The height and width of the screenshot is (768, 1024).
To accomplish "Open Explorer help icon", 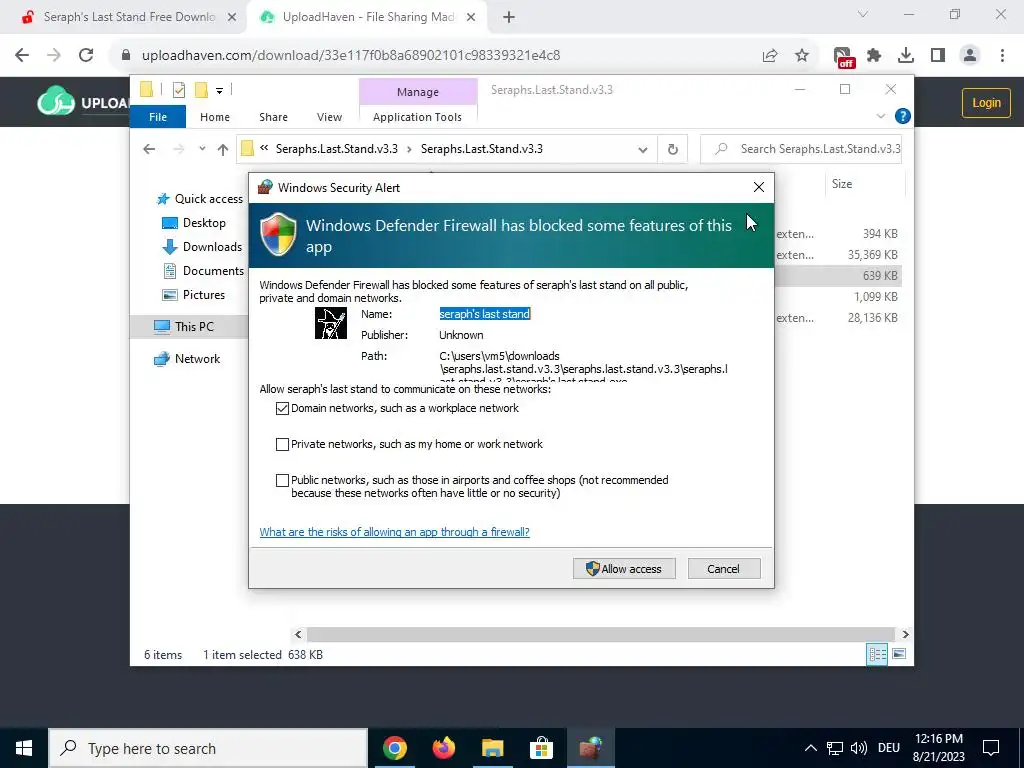I will point(903,116).
